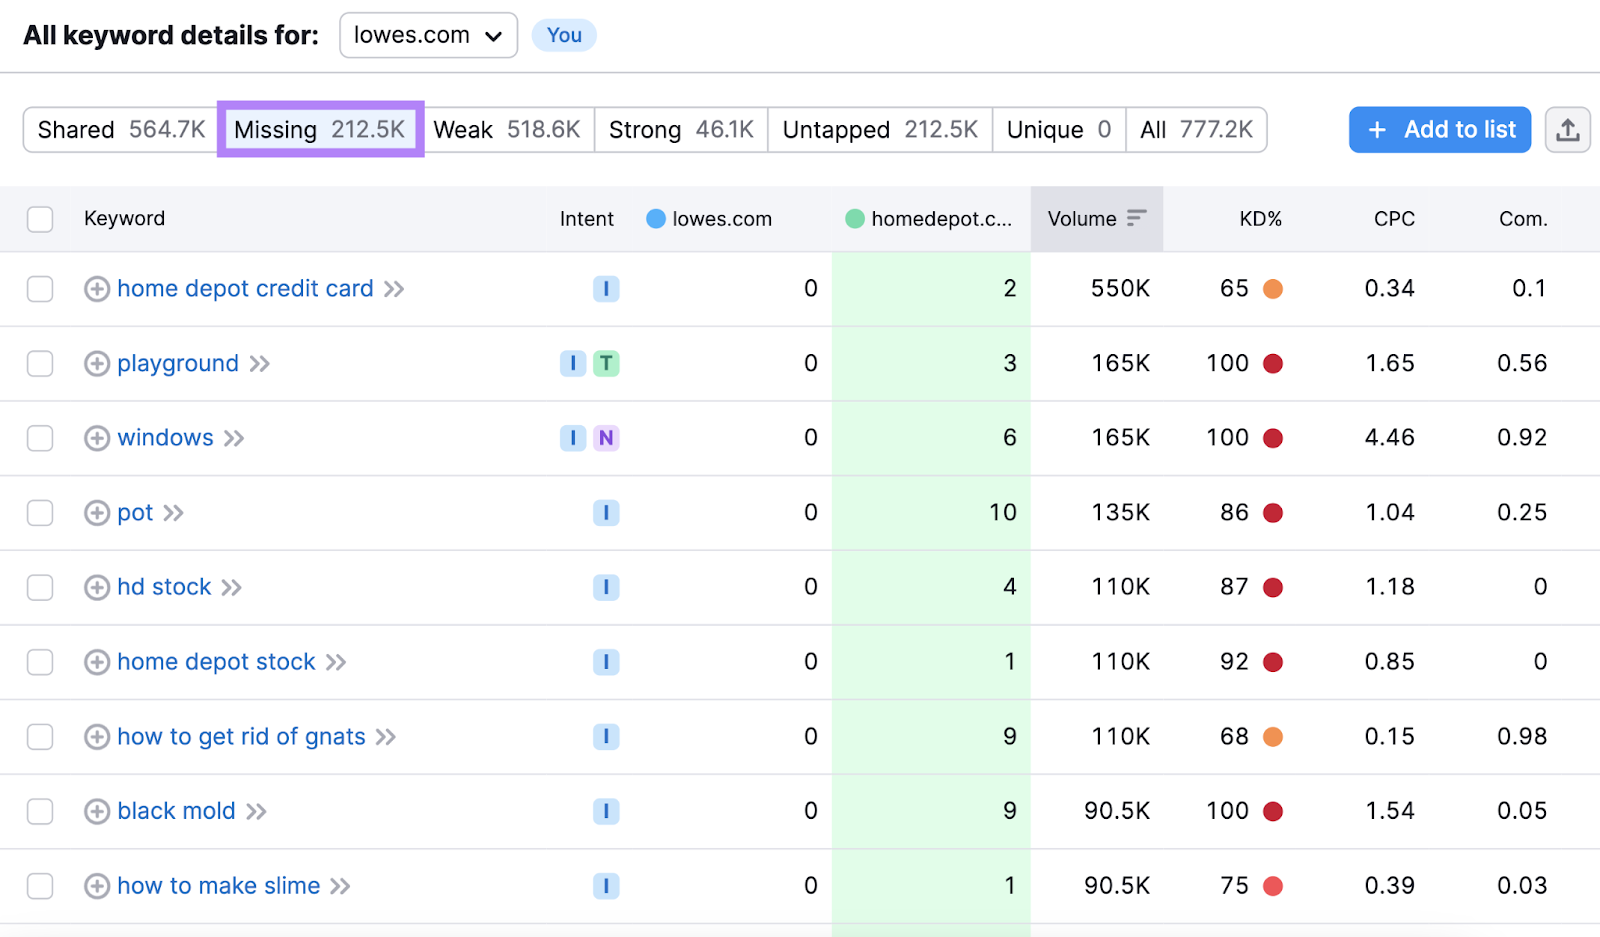The image size is (1600, 937).
Task: Click the plus icon on the Add to list button
Action: 1377,129
